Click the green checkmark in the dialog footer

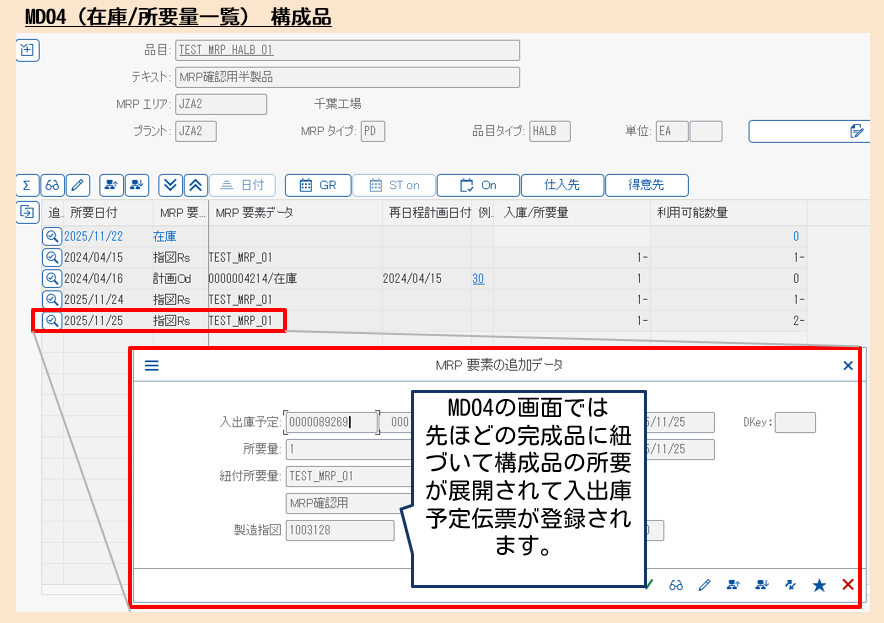coord(648,584)
